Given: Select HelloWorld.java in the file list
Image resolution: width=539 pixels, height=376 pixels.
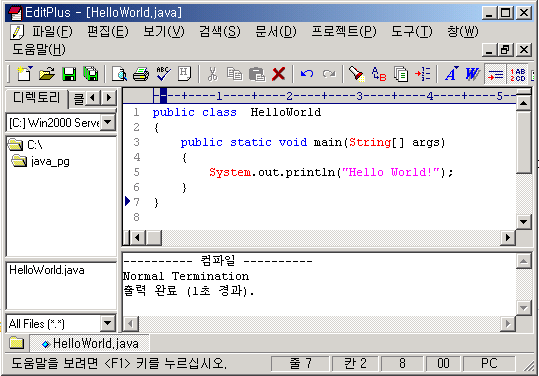Looking at the screenshot, I should [x=47, y=270].
